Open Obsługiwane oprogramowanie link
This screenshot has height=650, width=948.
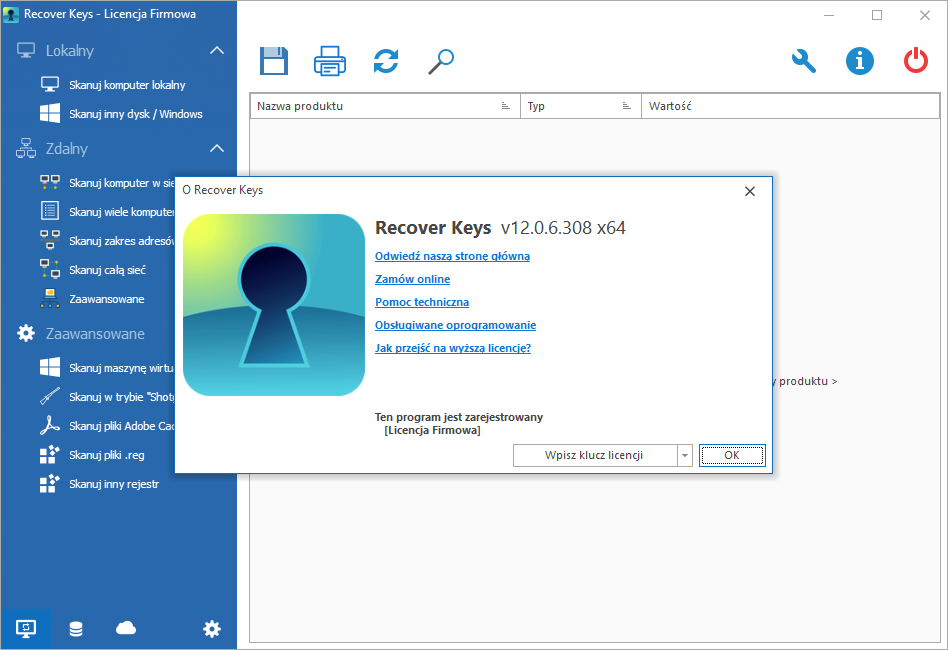[455, 325]
